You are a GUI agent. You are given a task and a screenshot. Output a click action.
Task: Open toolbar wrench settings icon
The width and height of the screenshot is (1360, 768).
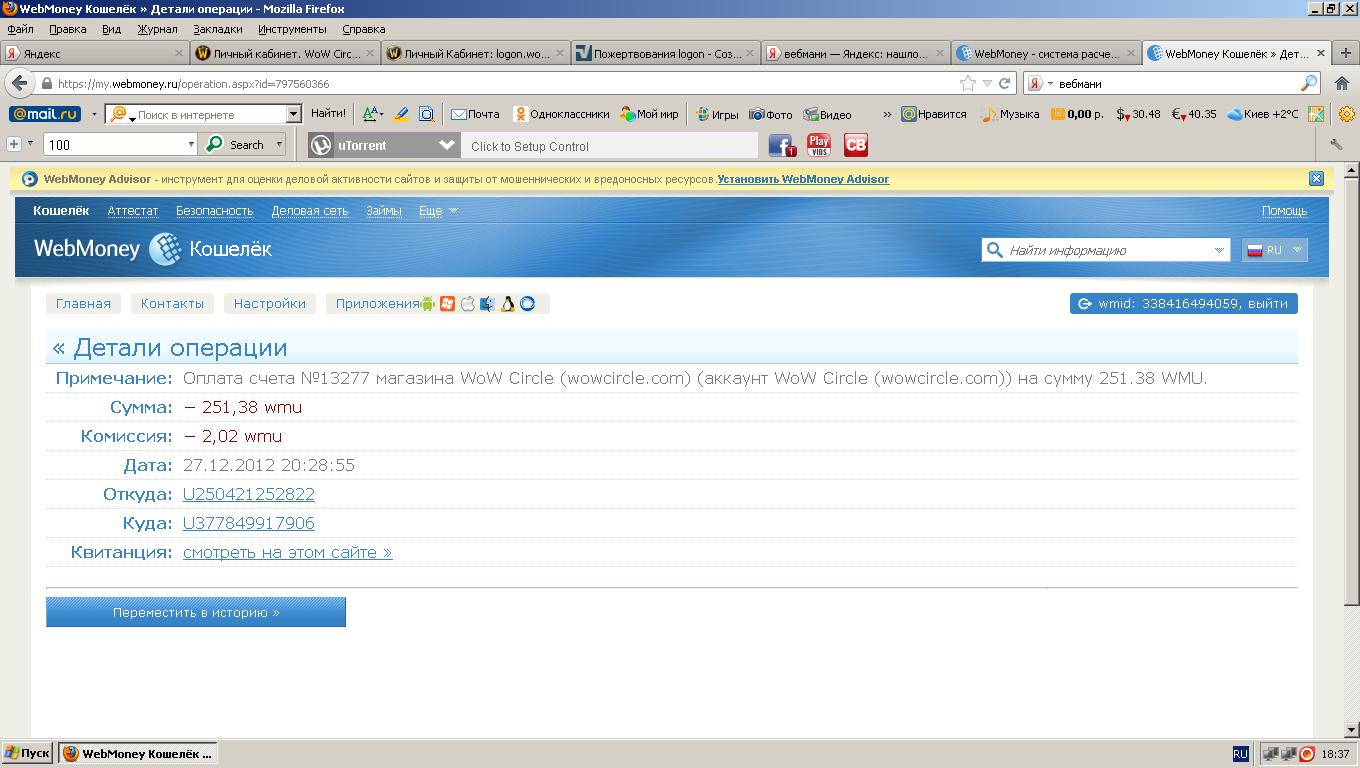pyautogui.click(x=1336, y=144)
